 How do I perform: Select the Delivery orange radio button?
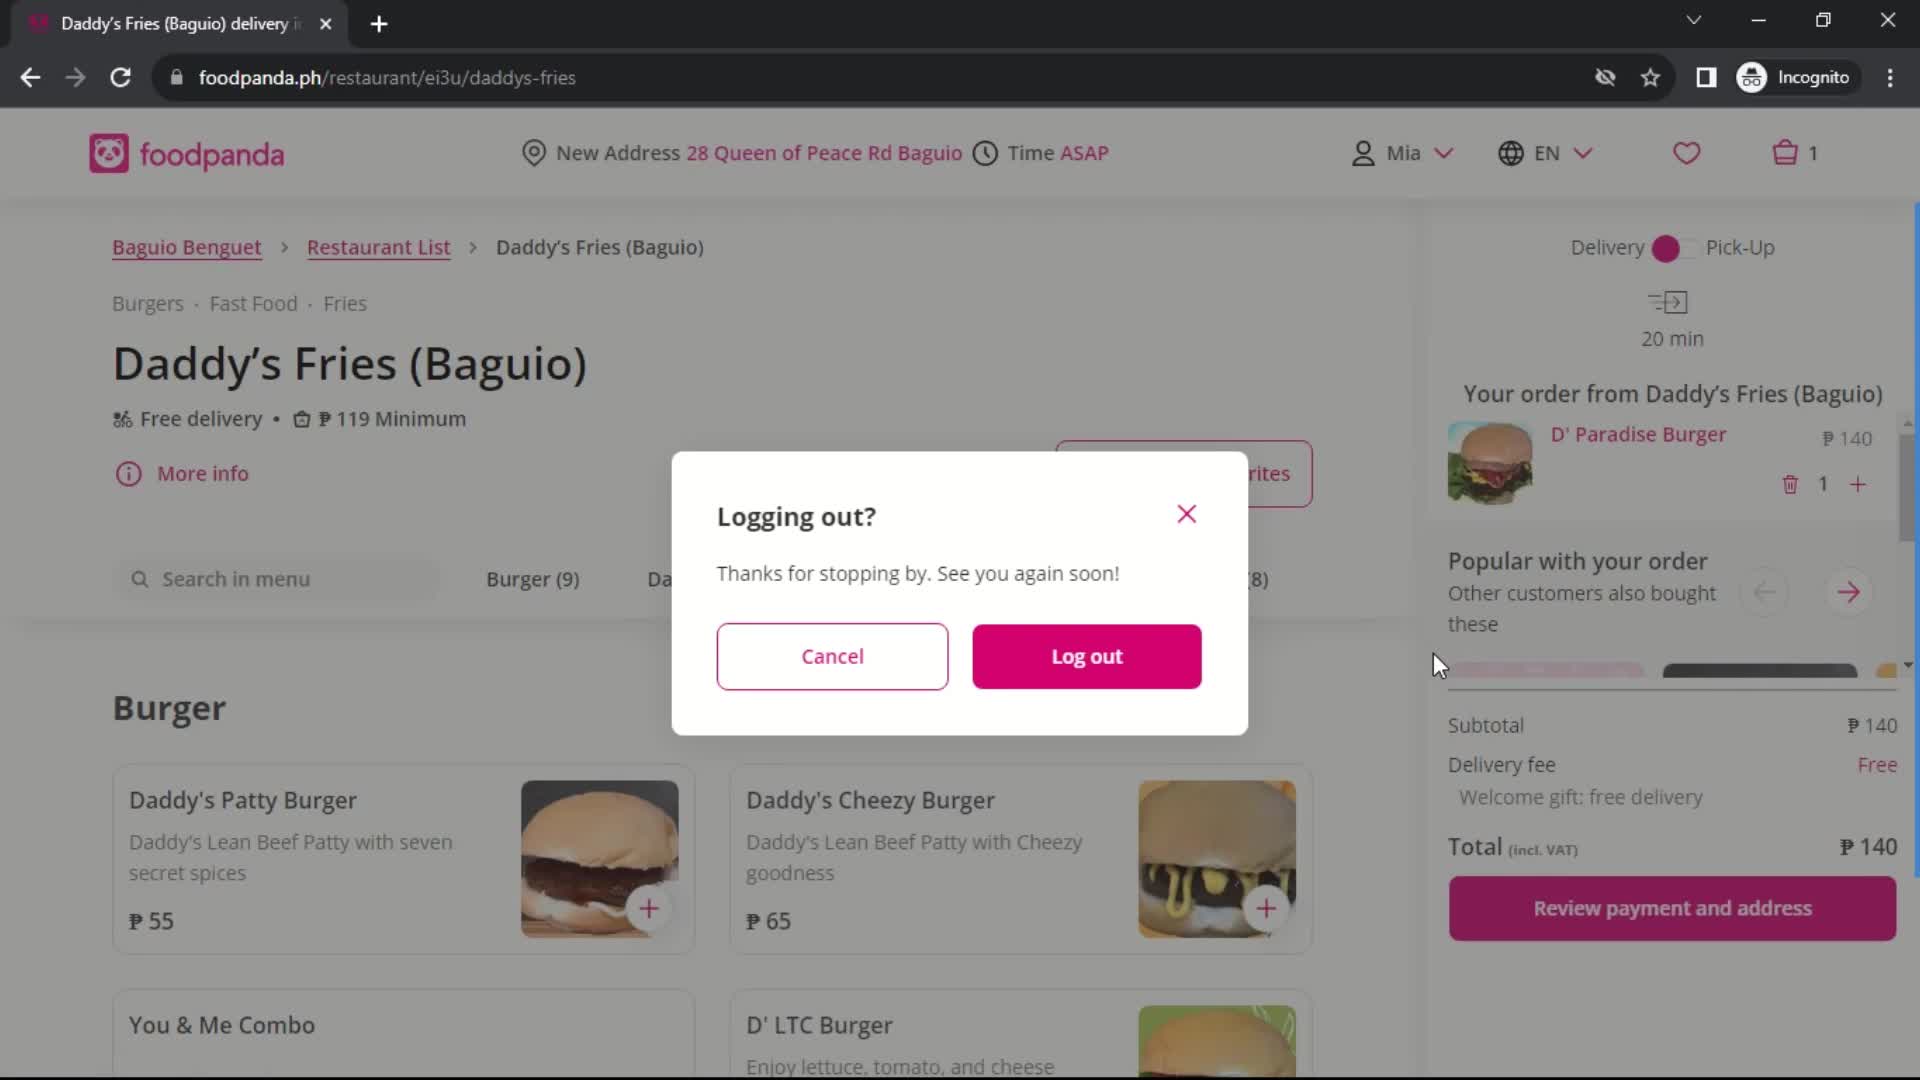(x=1664, y=248)
